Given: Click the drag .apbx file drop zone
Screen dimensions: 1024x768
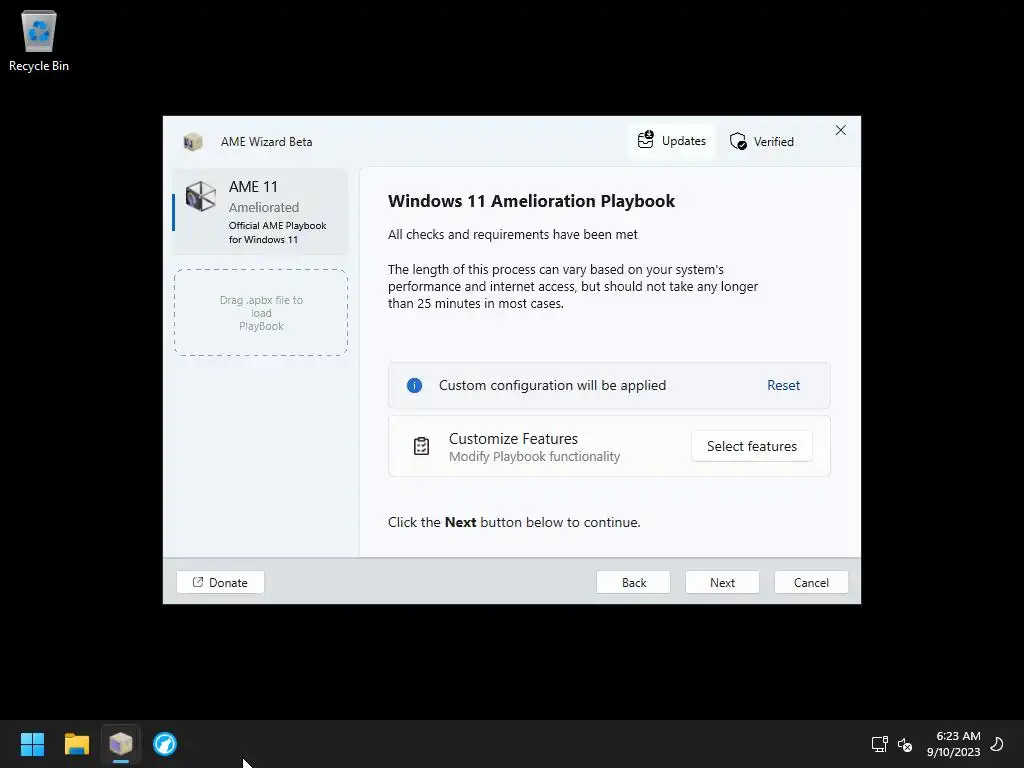Looking at the screenshot, I should coord(261,312).
